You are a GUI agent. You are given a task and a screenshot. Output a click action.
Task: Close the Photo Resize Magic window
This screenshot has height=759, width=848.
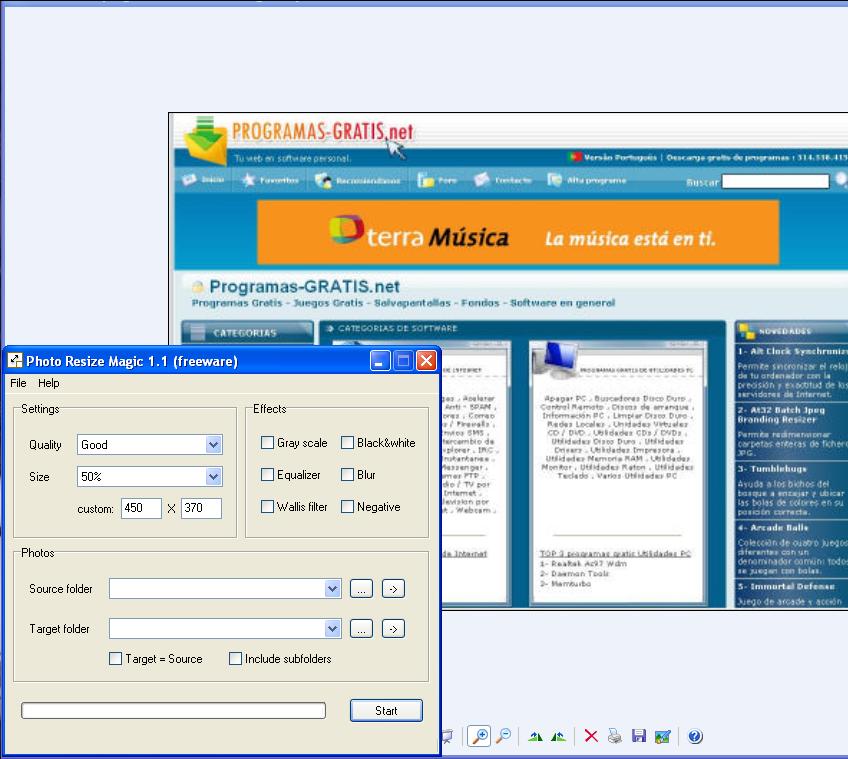tap(426, 361)
